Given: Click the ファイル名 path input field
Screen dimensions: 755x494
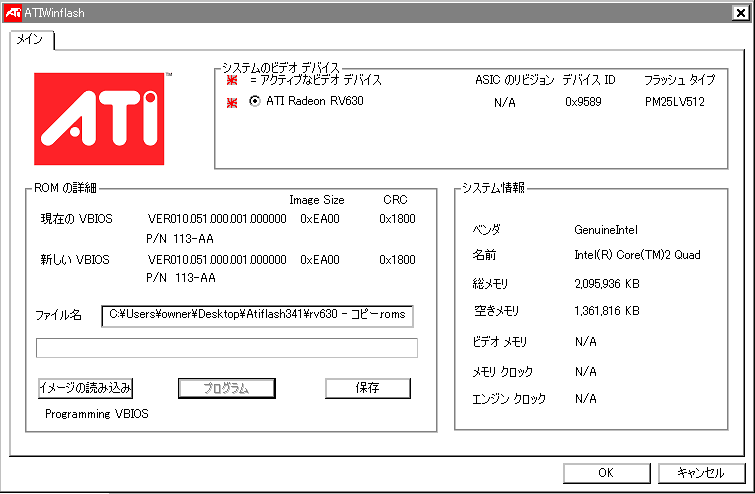Looking at the screenshot, I should 257,316.
